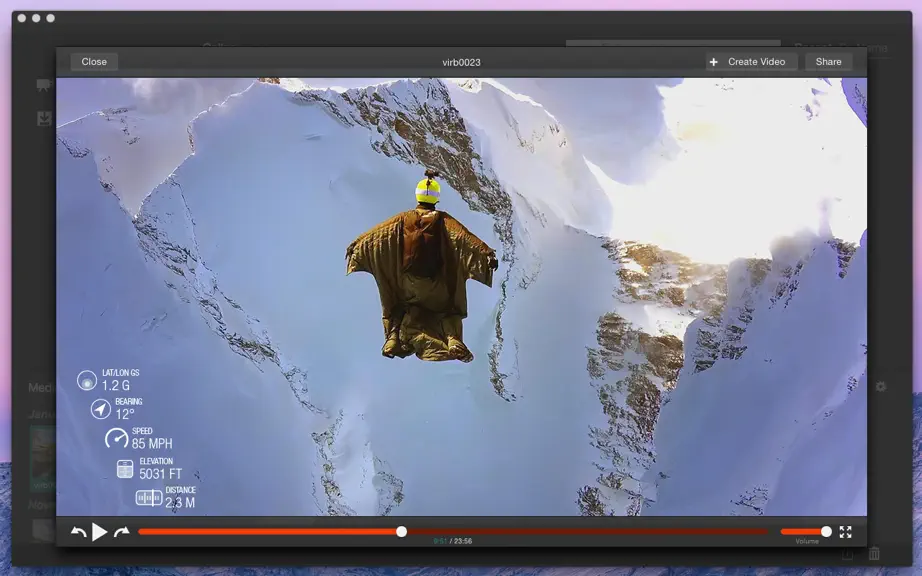Viewport: 922px width, 576px height.
Task: Skip forward with the curved right arrow
Action: click(x=121, y=532)
